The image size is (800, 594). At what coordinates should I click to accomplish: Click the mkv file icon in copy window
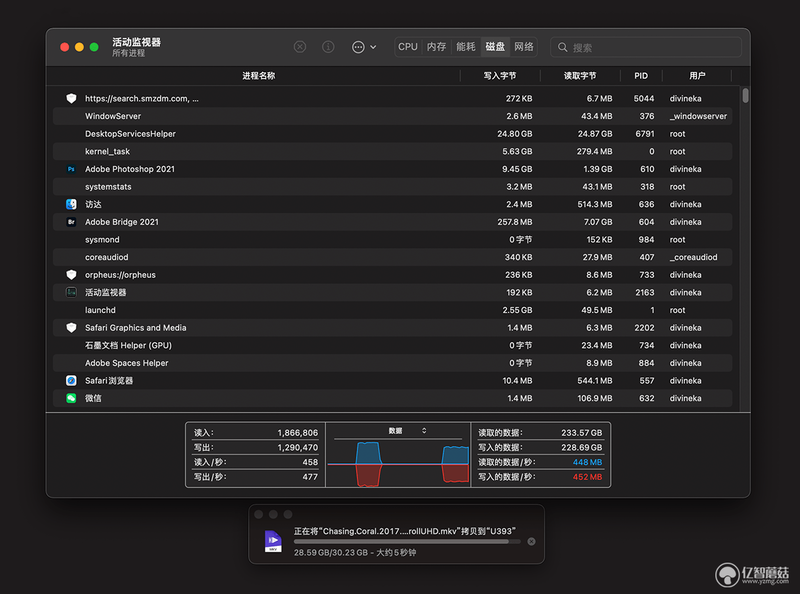coord(273,541)
